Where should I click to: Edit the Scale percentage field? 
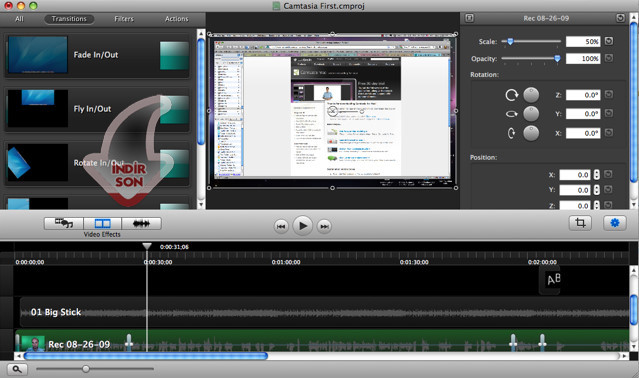tap(583, 42)
